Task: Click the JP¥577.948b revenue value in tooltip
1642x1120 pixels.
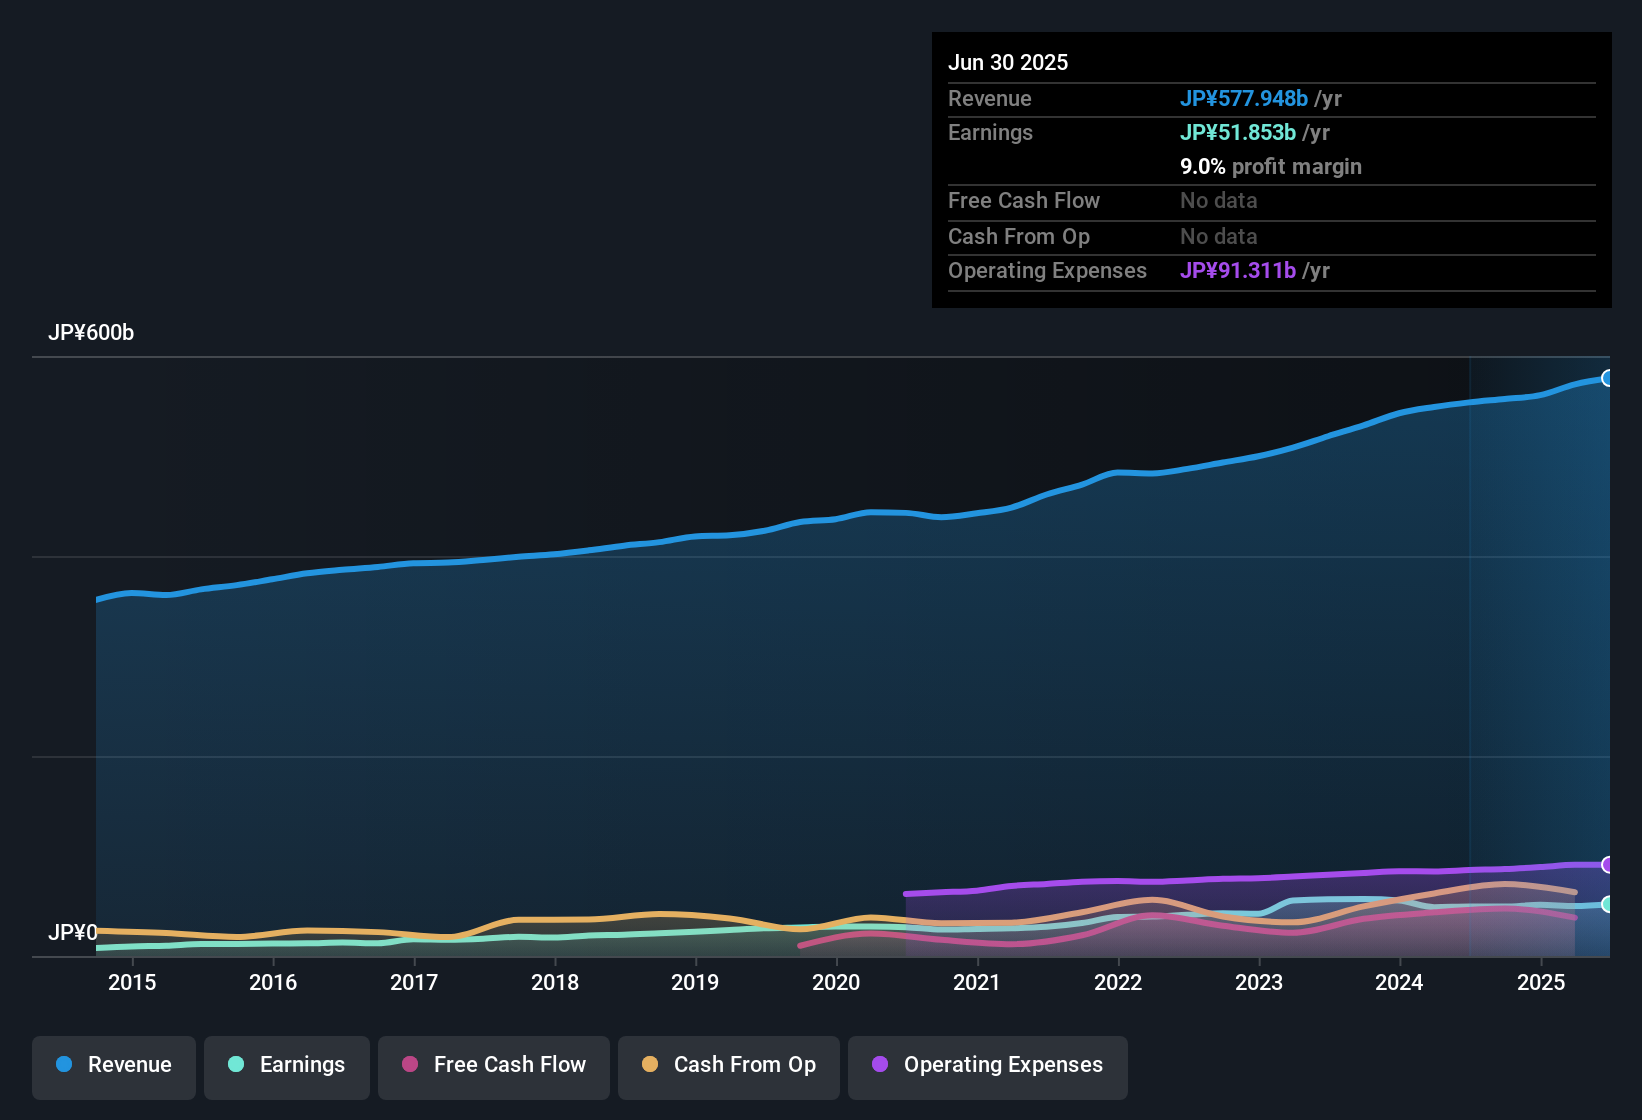Action: (1244, 98)
